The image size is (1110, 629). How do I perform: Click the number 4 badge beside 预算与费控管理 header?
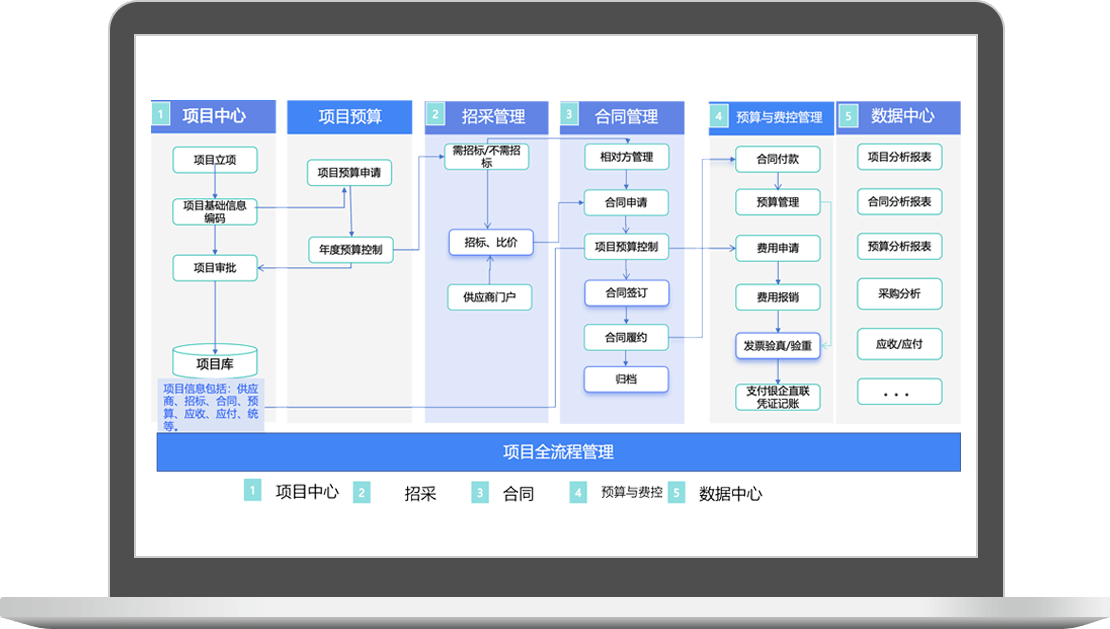point(719,117)
